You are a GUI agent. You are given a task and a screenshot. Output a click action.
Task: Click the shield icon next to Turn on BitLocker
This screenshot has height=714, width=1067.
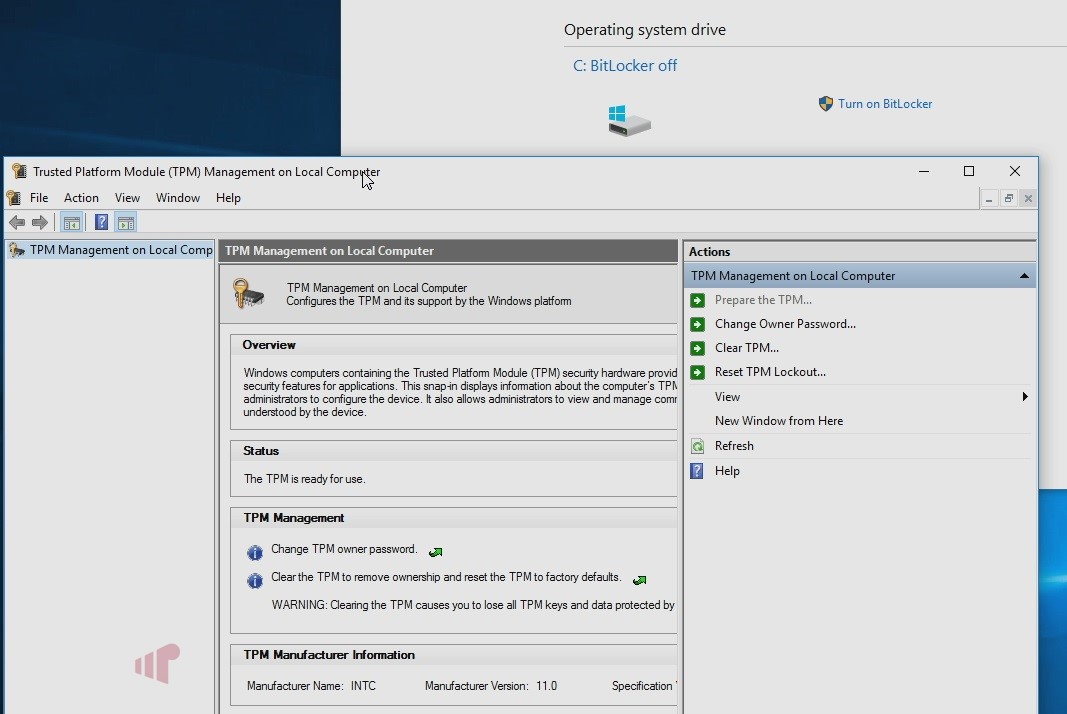tap(825, 103)
